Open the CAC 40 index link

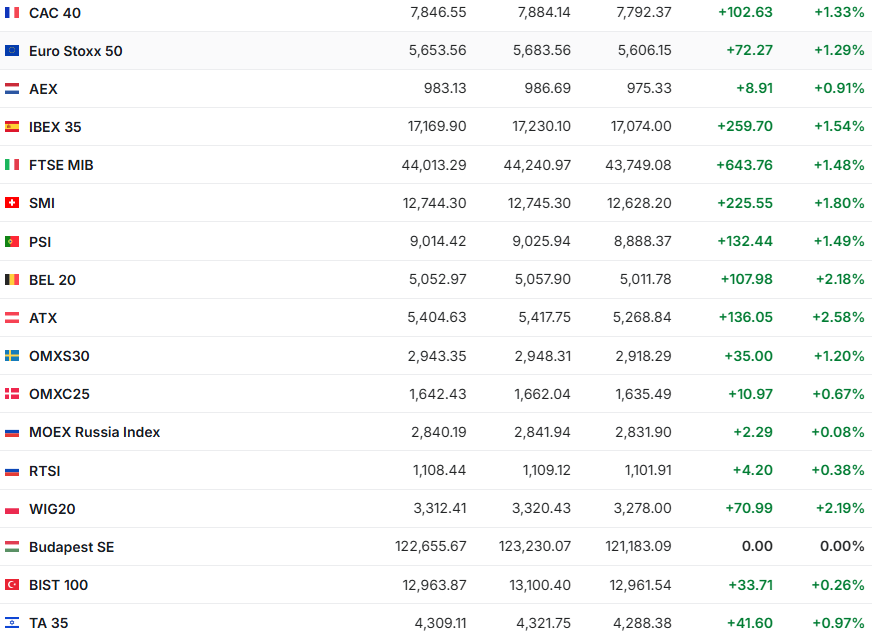tap(55, 13)
